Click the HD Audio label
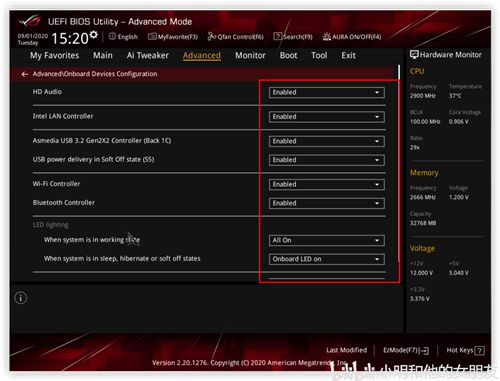 pyautogui.click(x=47, y=92)
